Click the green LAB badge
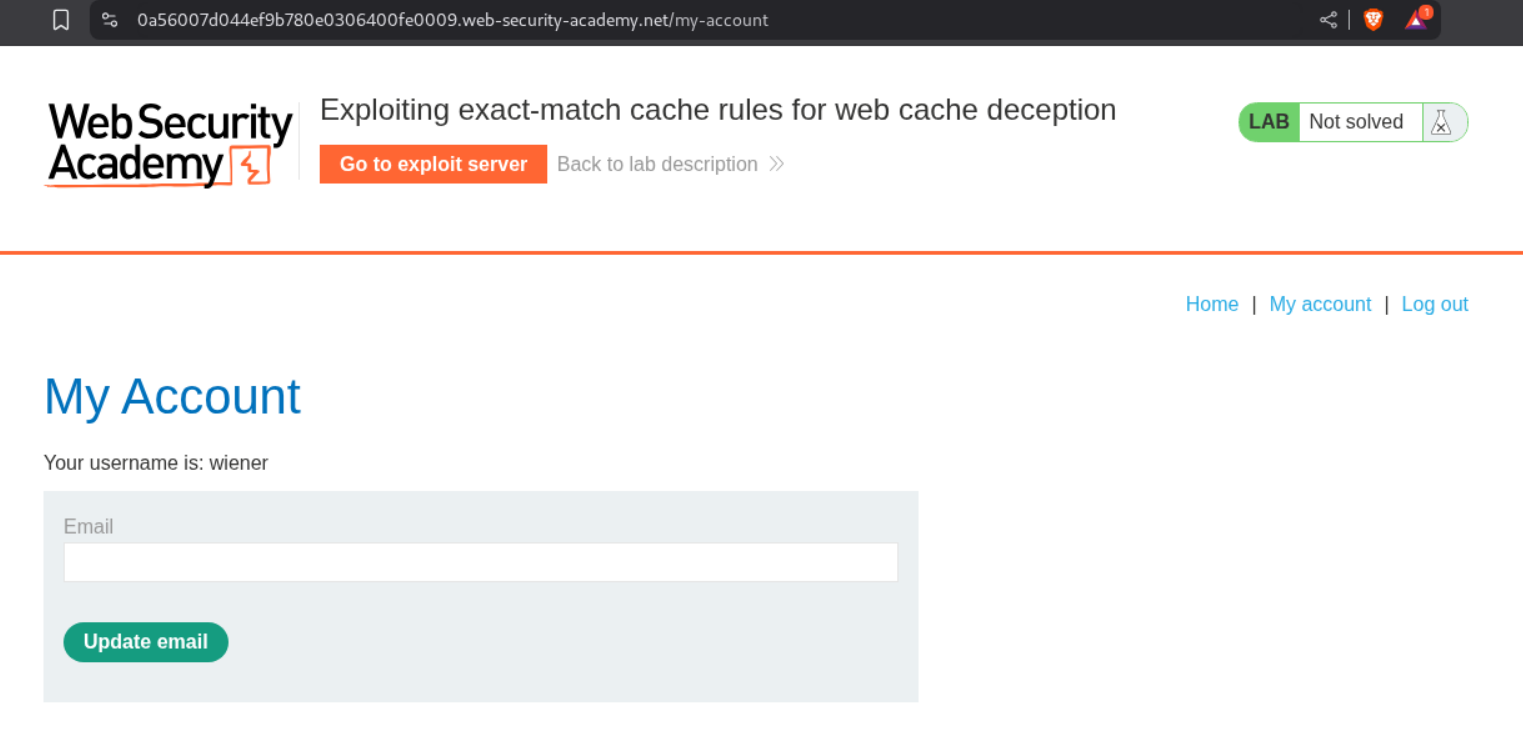This screenshot has height=734, width=1523. tap(1269, 122)
